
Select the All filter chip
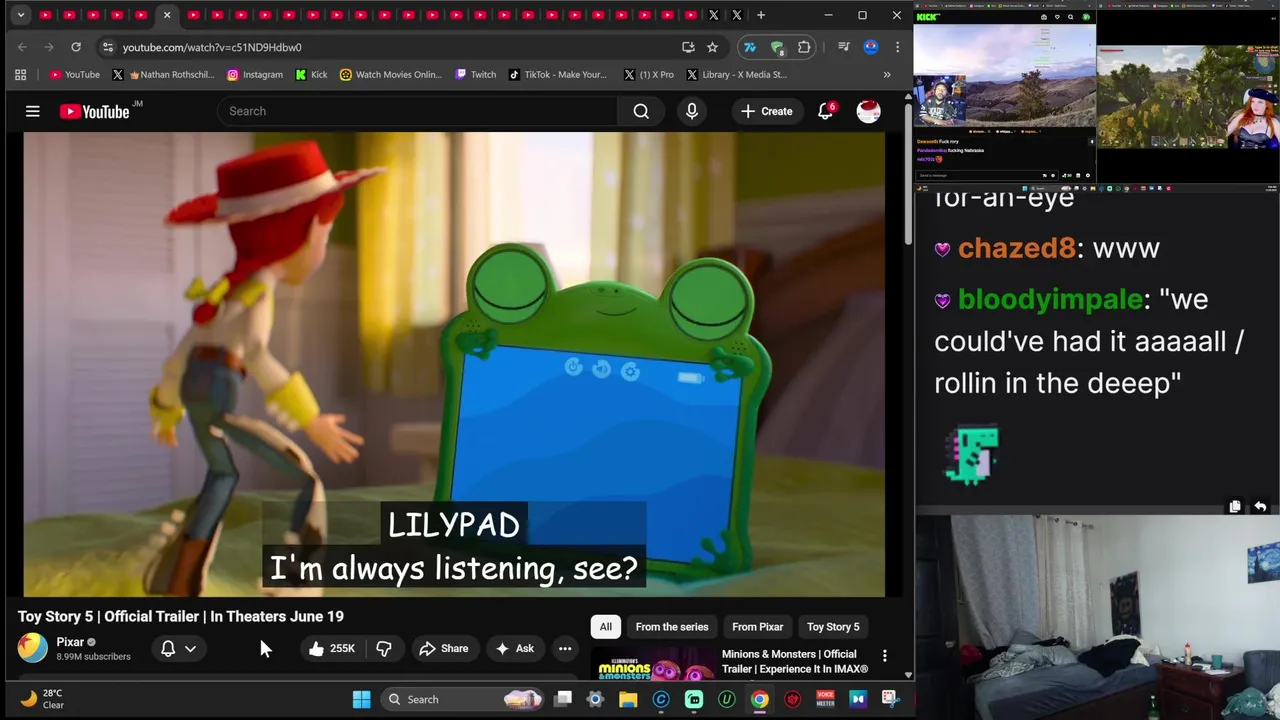tap(605, 627)
